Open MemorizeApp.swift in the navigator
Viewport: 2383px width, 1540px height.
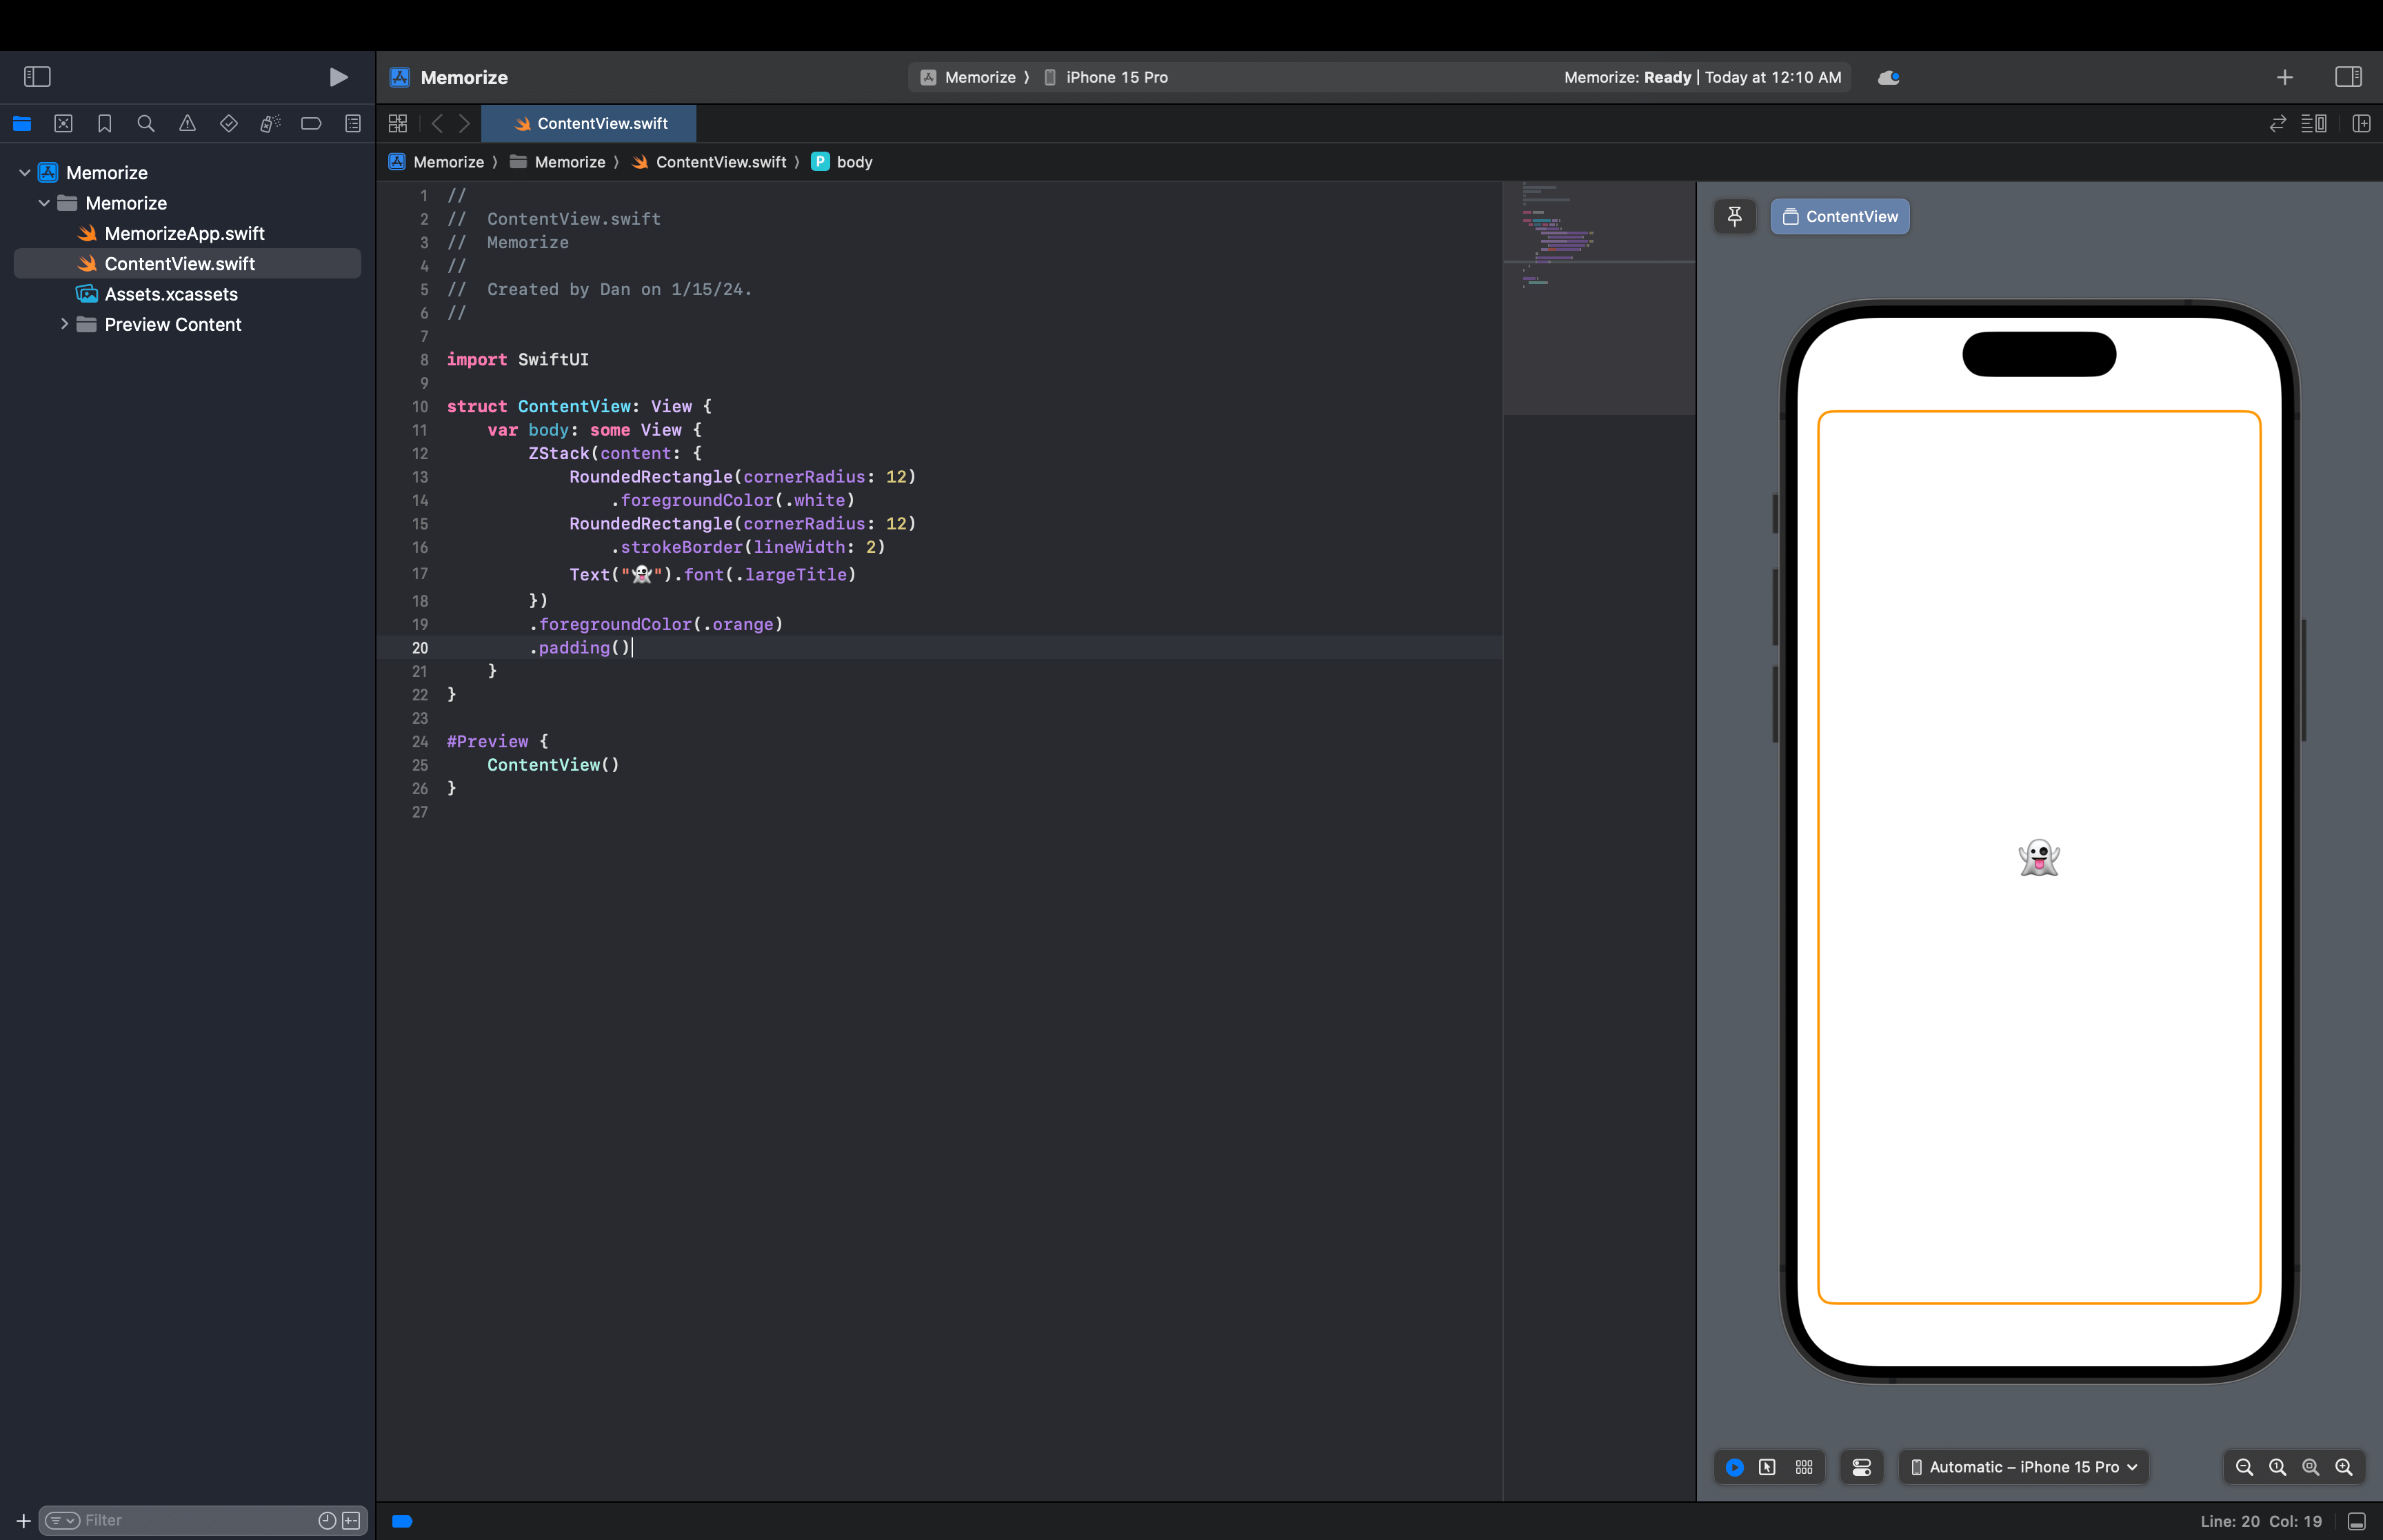184,233
